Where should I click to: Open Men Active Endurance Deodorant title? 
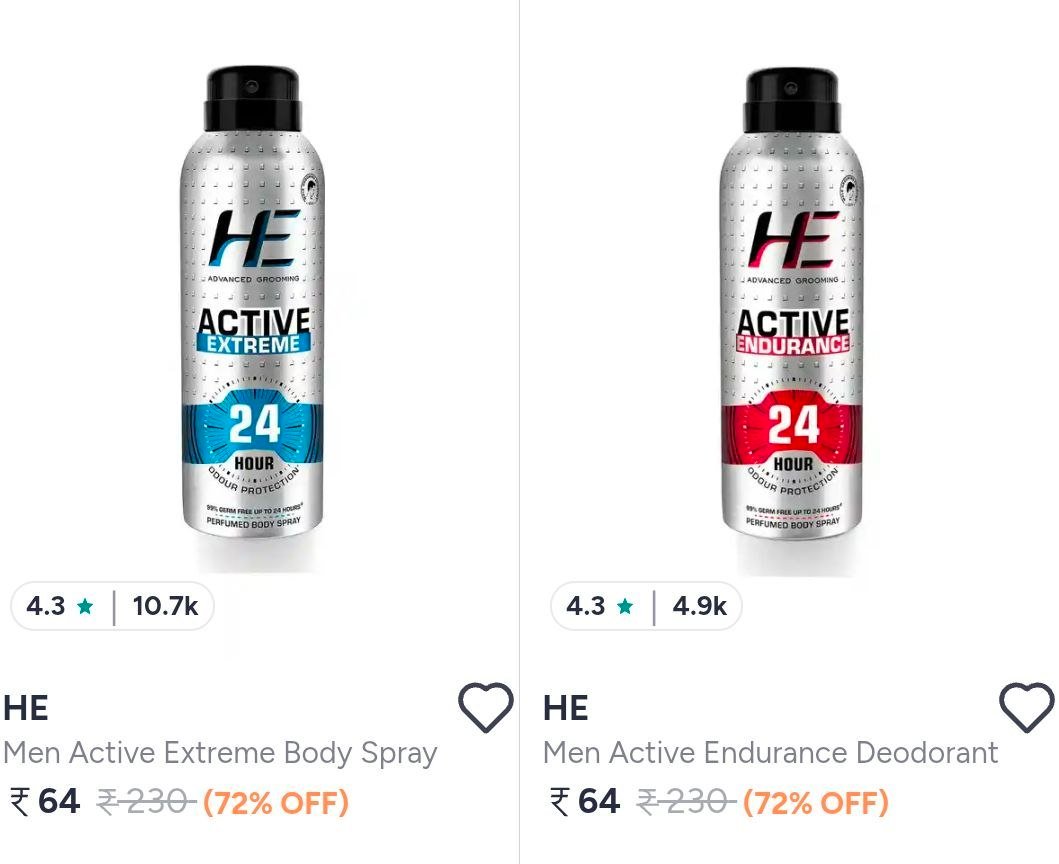[x=771, y=753]
